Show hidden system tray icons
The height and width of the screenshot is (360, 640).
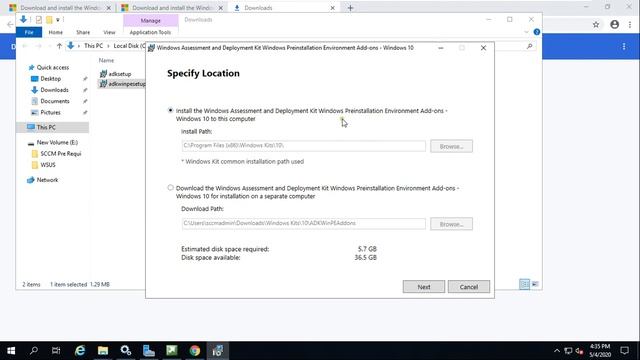(x=557, y=351)
